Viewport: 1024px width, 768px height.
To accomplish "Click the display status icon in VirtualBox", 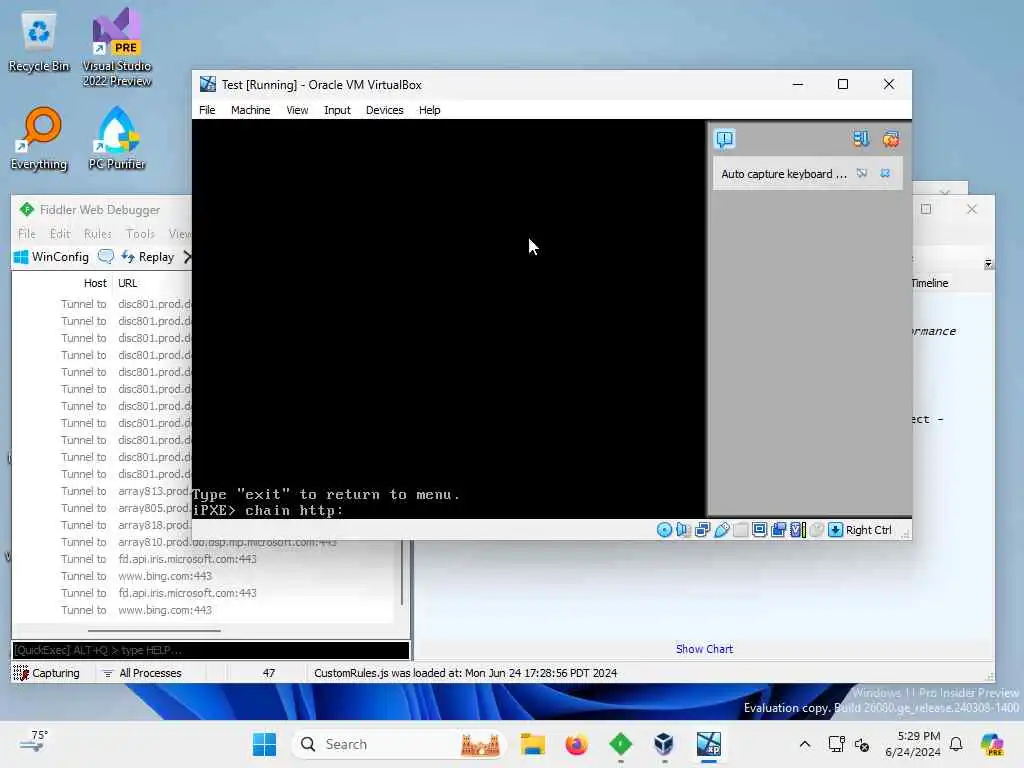I will pyautogui.click(x=760, y=530).
